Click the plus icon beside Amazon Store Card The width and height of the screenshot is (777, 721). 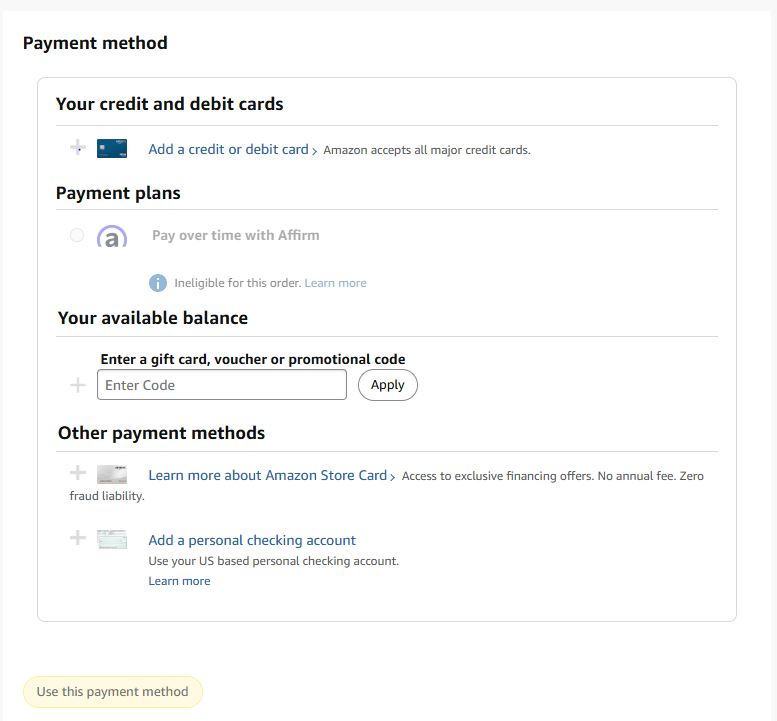(x=78, y=473)
